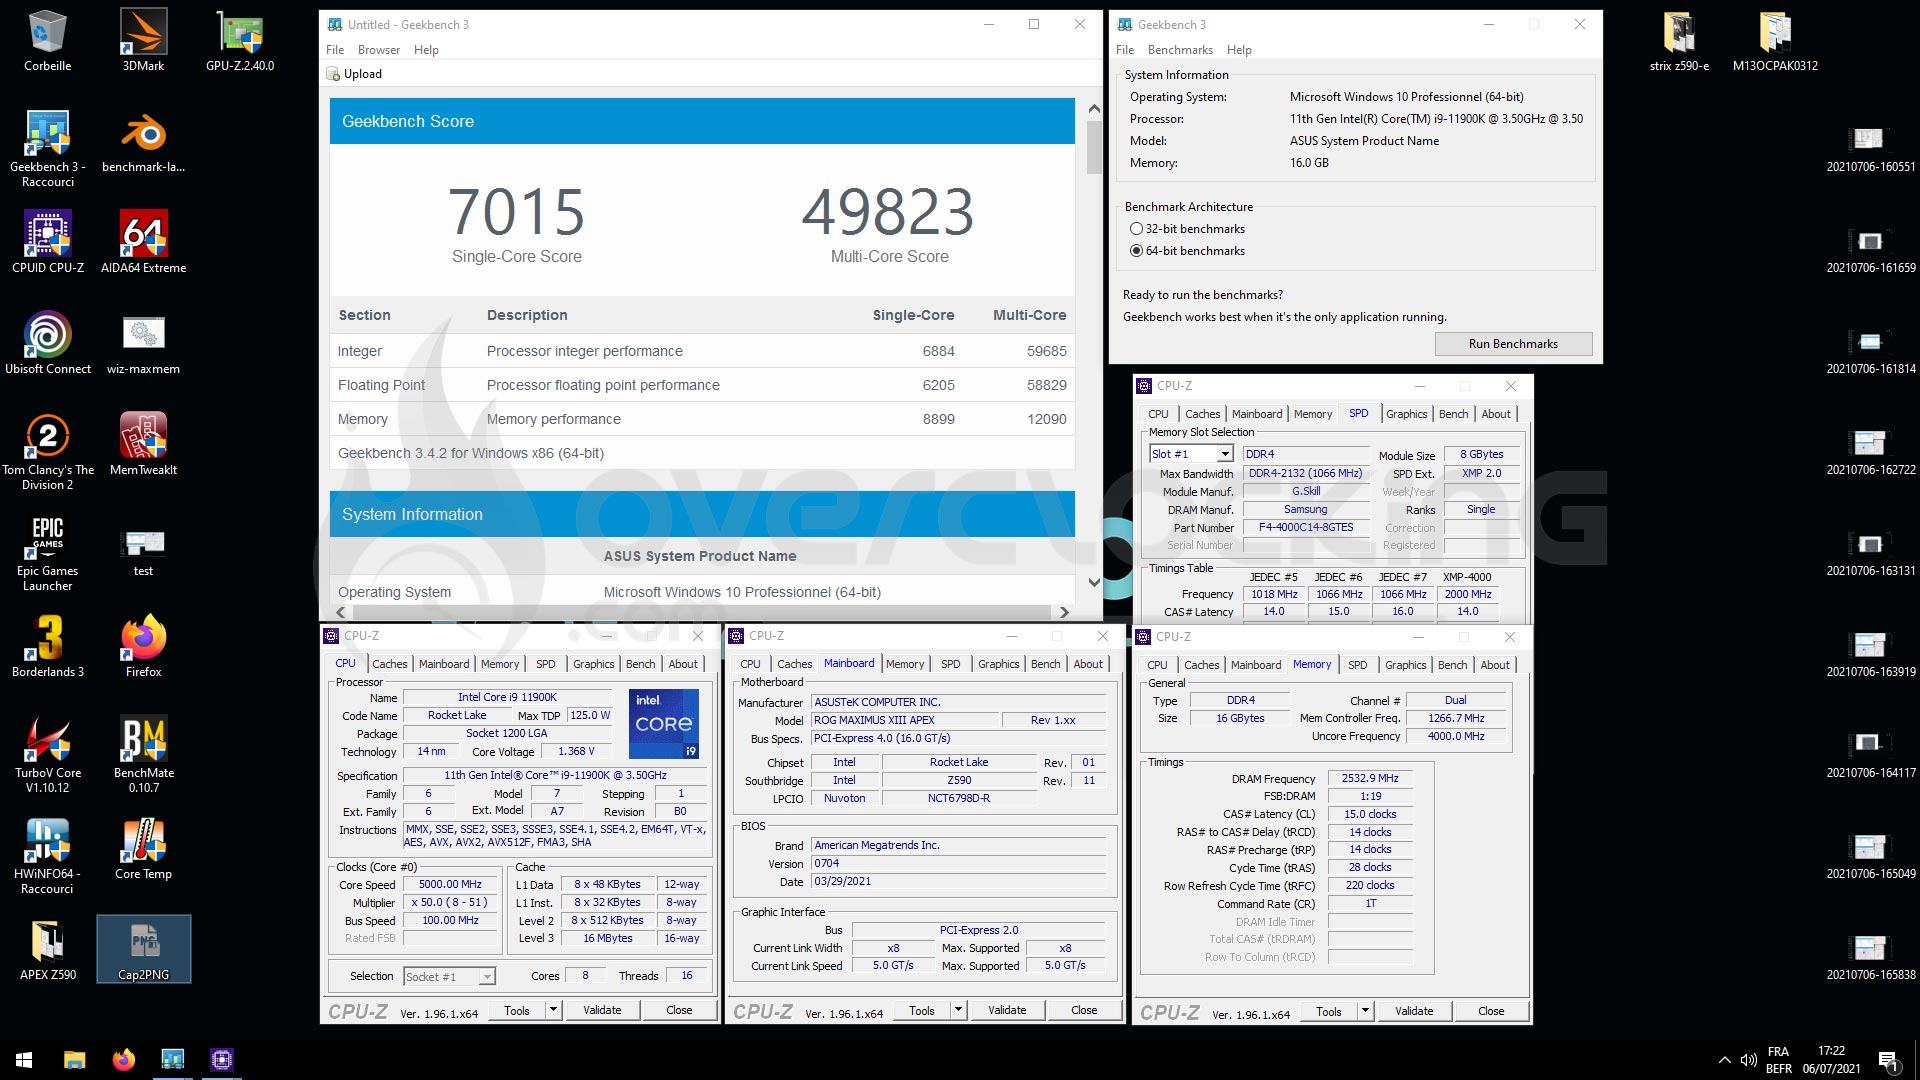The height and width of the screenshot is (1080, 1920).
Task: Expand Tools dropdown in Memory window
Action: click(1364, 1011)
